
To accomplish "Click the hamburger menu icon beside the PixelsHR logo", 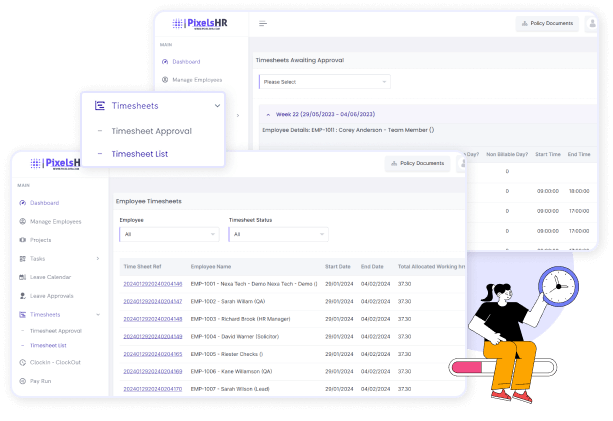I will point(263,24).
